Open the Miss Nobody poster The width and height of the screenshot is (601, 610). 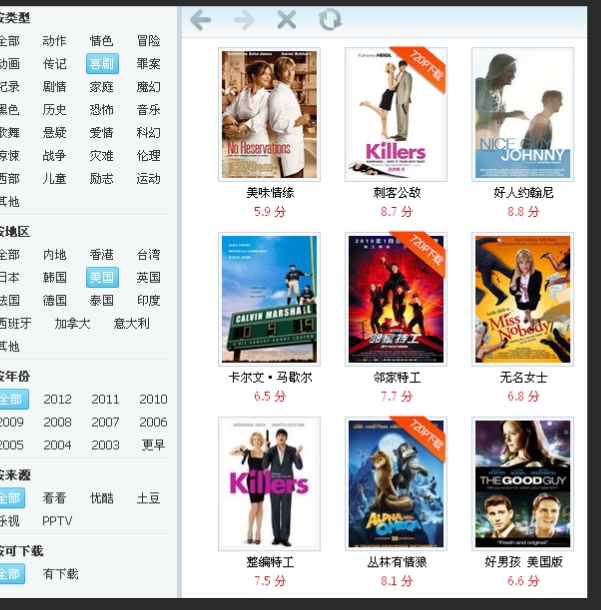click(x=523, y=299)
